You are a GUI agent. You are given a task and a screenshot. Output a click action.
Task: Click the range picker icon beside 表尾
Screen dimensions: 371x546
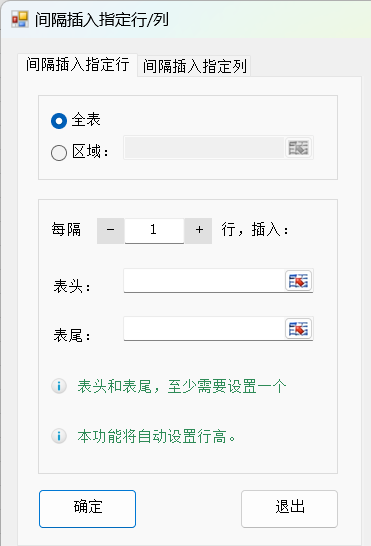(x=299, y=328)
